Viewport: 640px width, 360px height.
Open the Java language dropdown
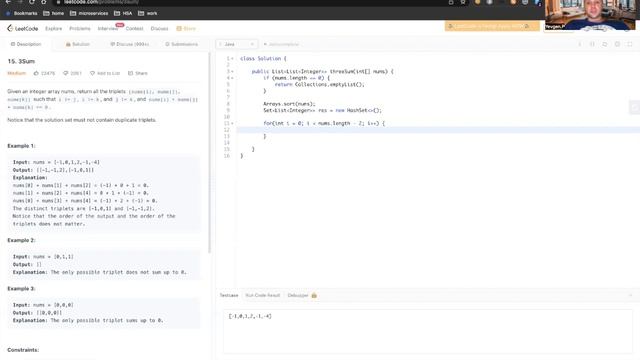tap(236, 44)
